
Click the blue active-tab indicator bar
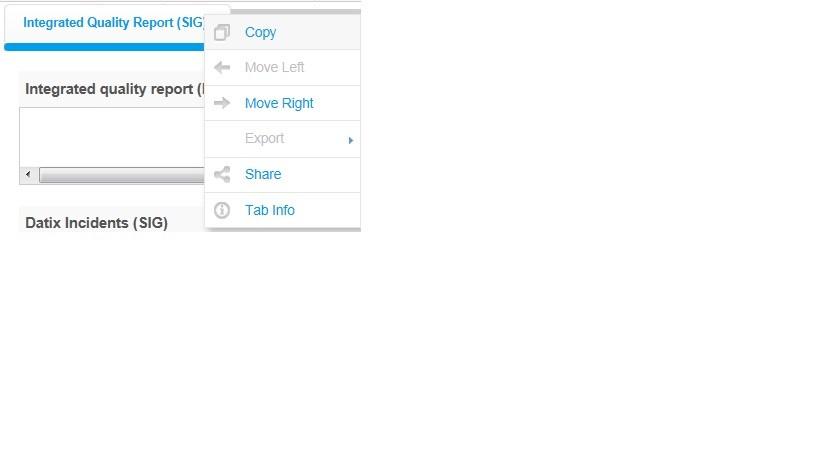pos(104,47)
